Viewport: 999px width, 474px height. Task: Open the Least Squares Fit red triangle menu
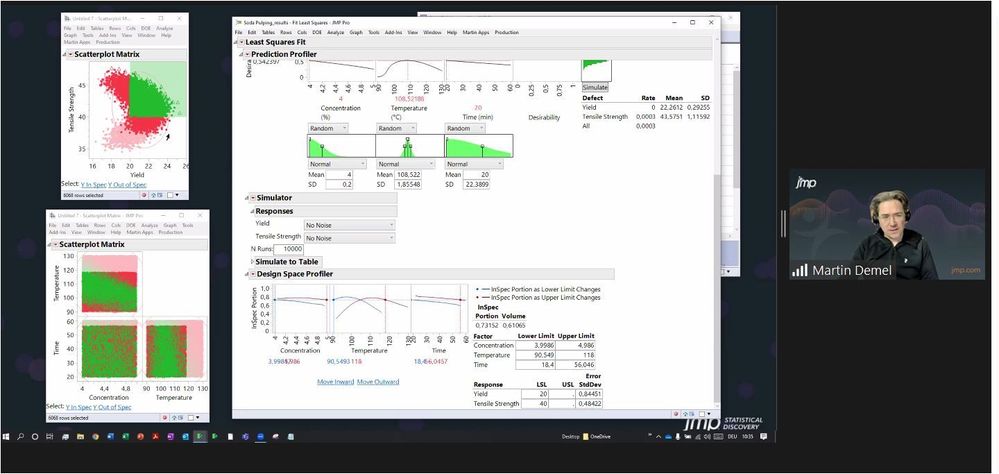(x=241, y=42)
